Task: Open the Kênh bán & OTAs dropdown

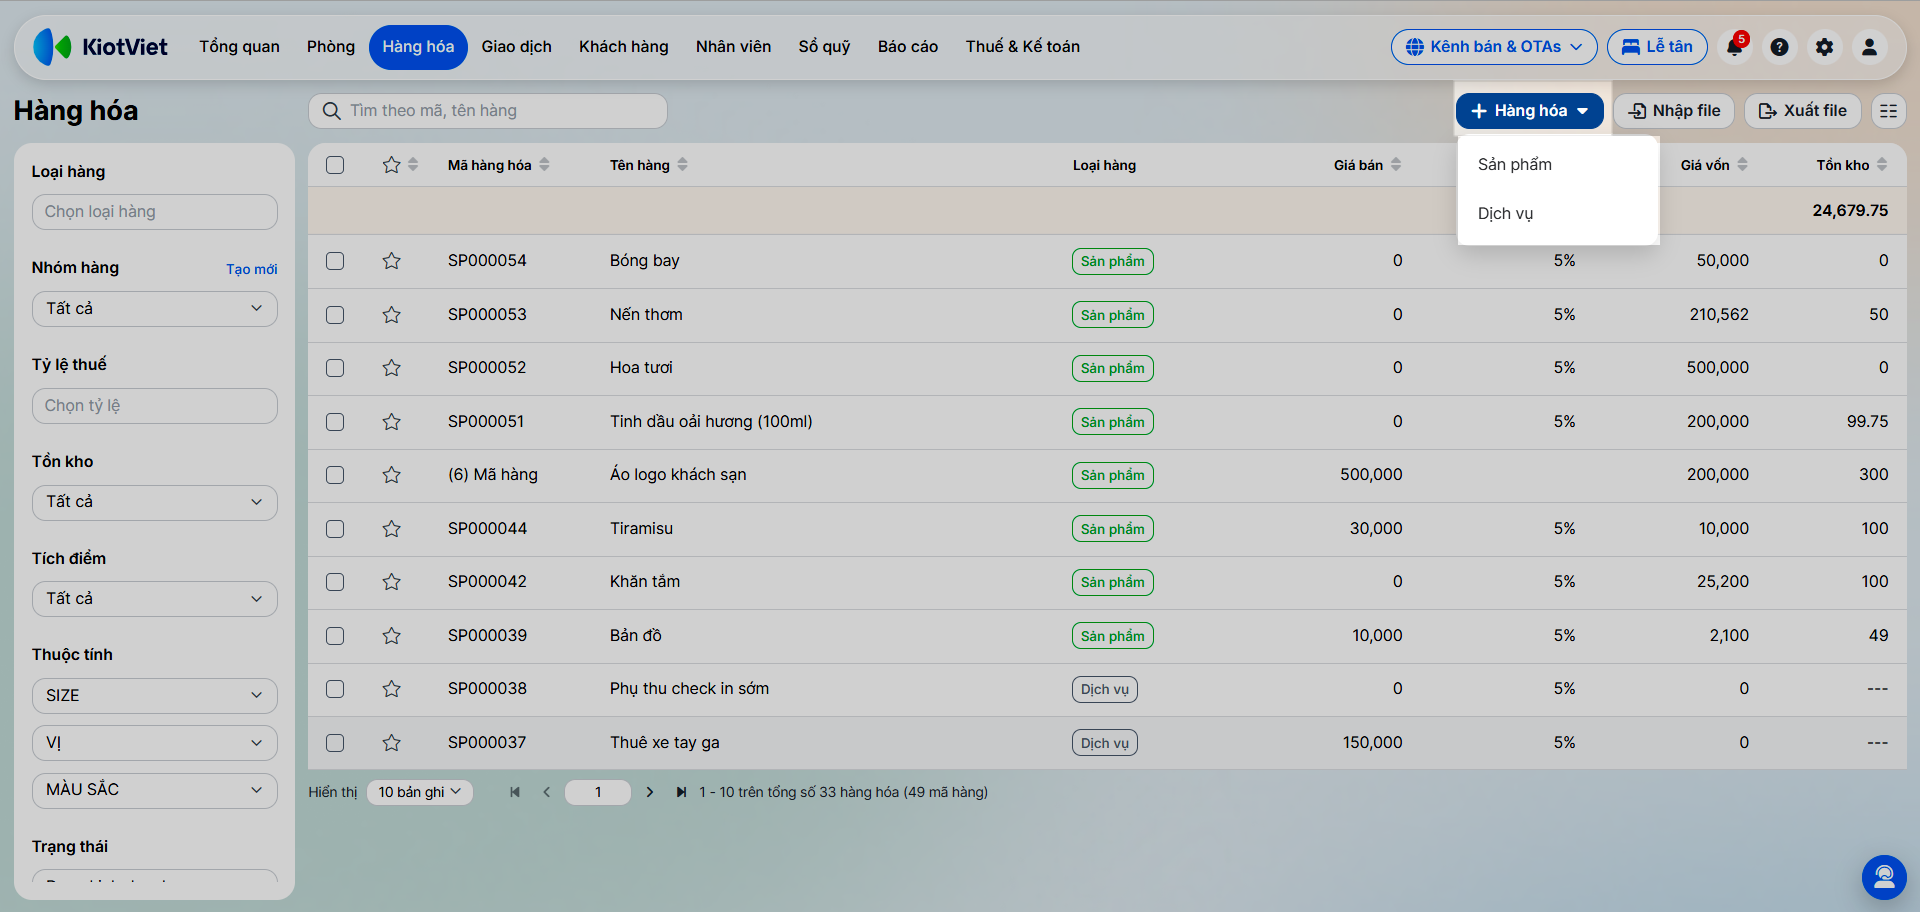Action: click(1494, 47)
